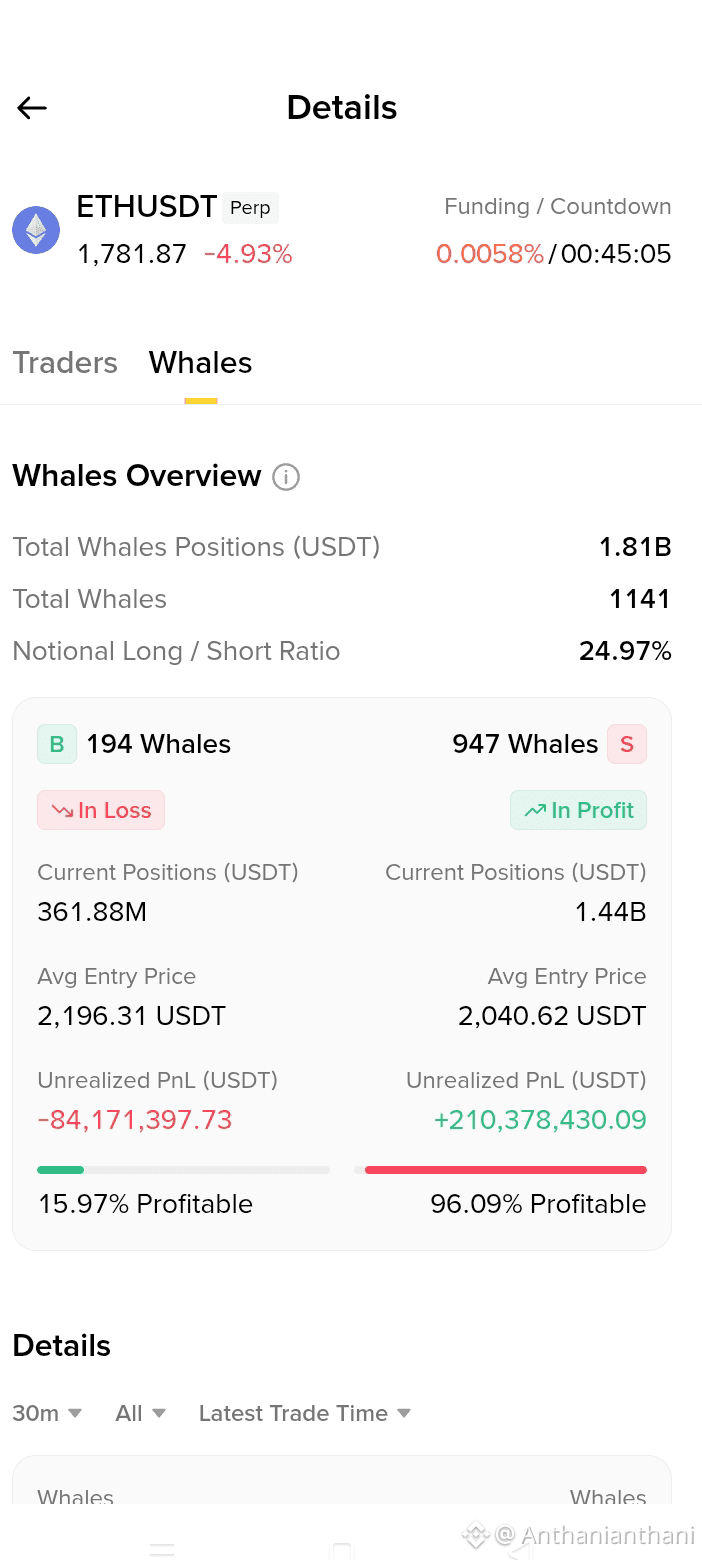Open the 30m timeframe dropdown

pos(47,1413)
